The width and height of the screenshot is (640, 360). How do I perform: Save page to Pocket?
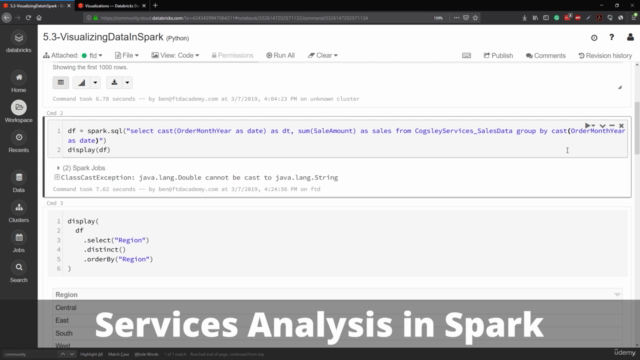[466, 18]
